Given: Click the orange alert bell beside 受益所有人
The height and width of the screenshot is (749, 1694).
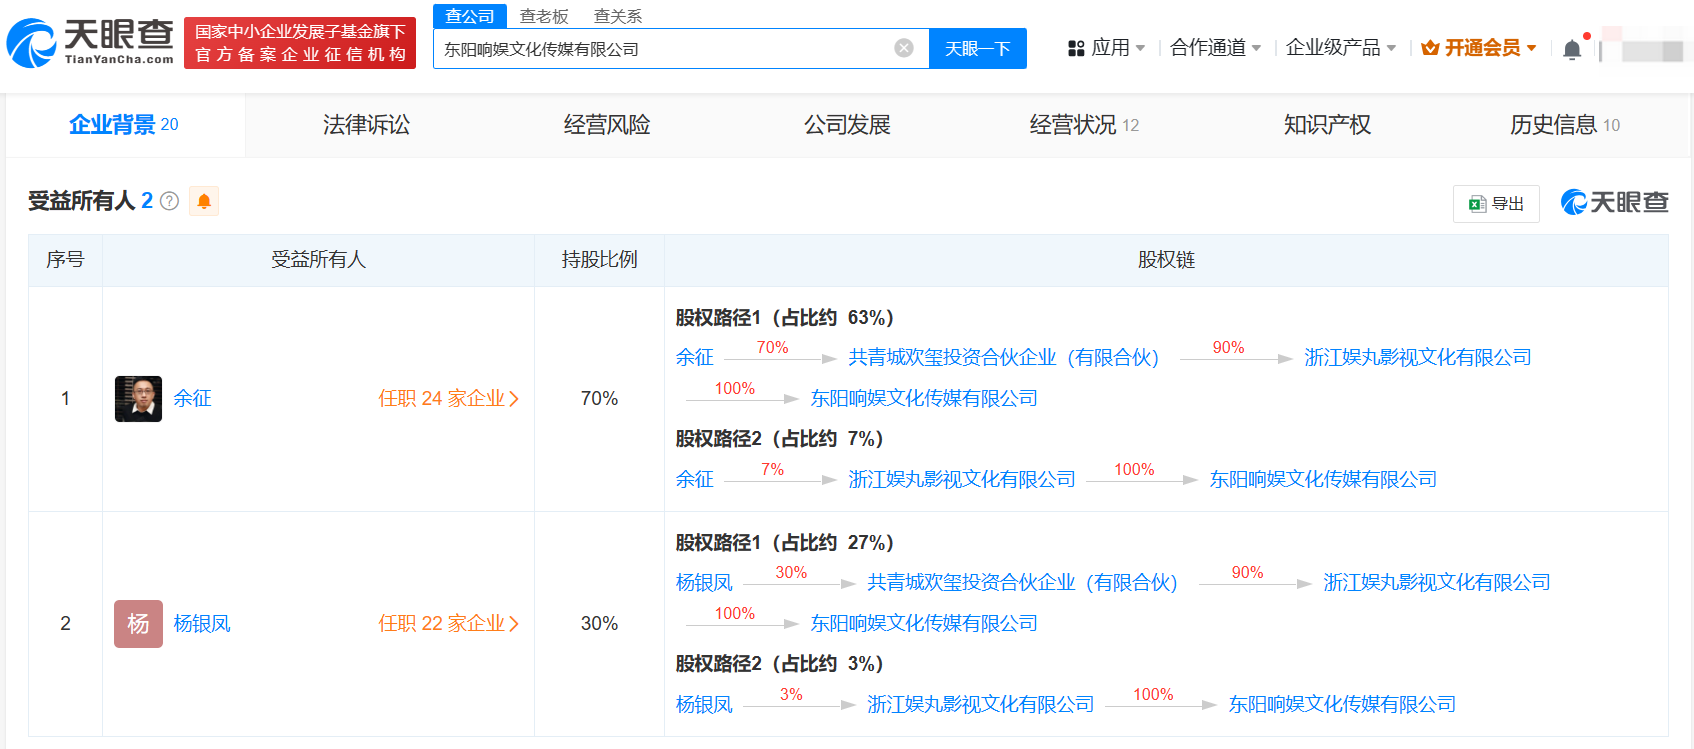Looking at the screenshot, I should pos(204,201).
